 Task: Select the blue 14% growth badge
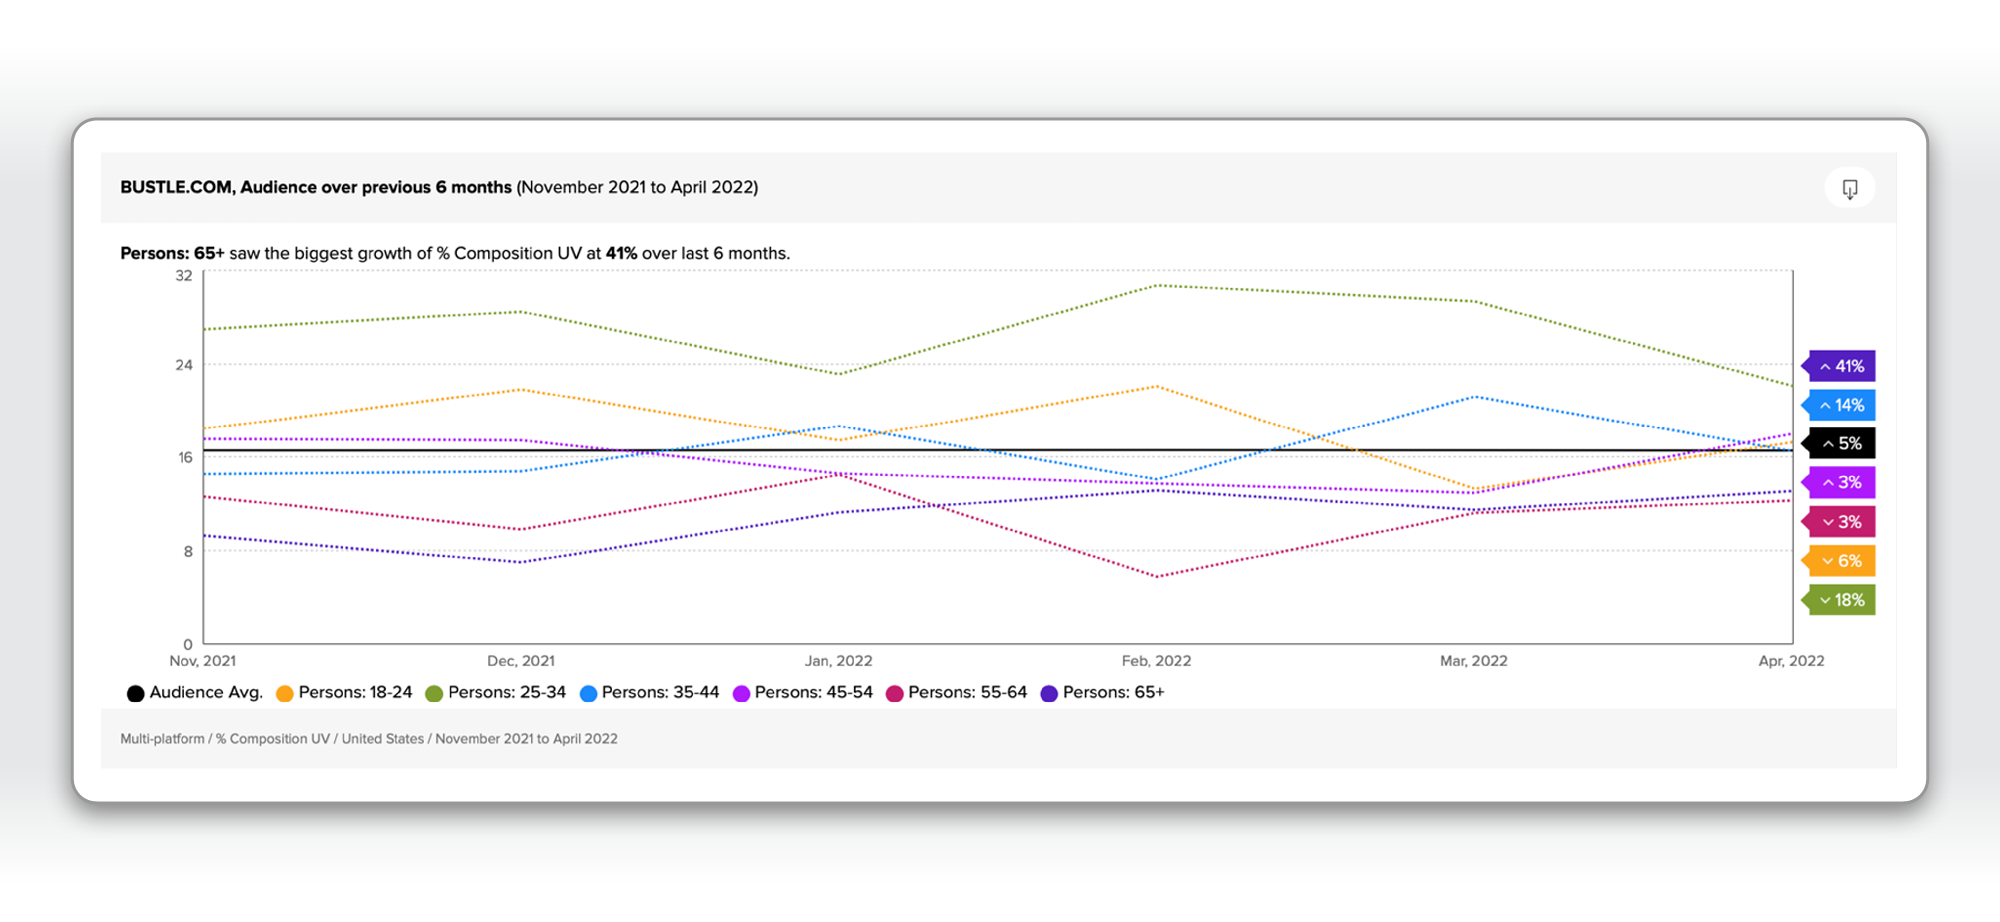coord(1839,405)
